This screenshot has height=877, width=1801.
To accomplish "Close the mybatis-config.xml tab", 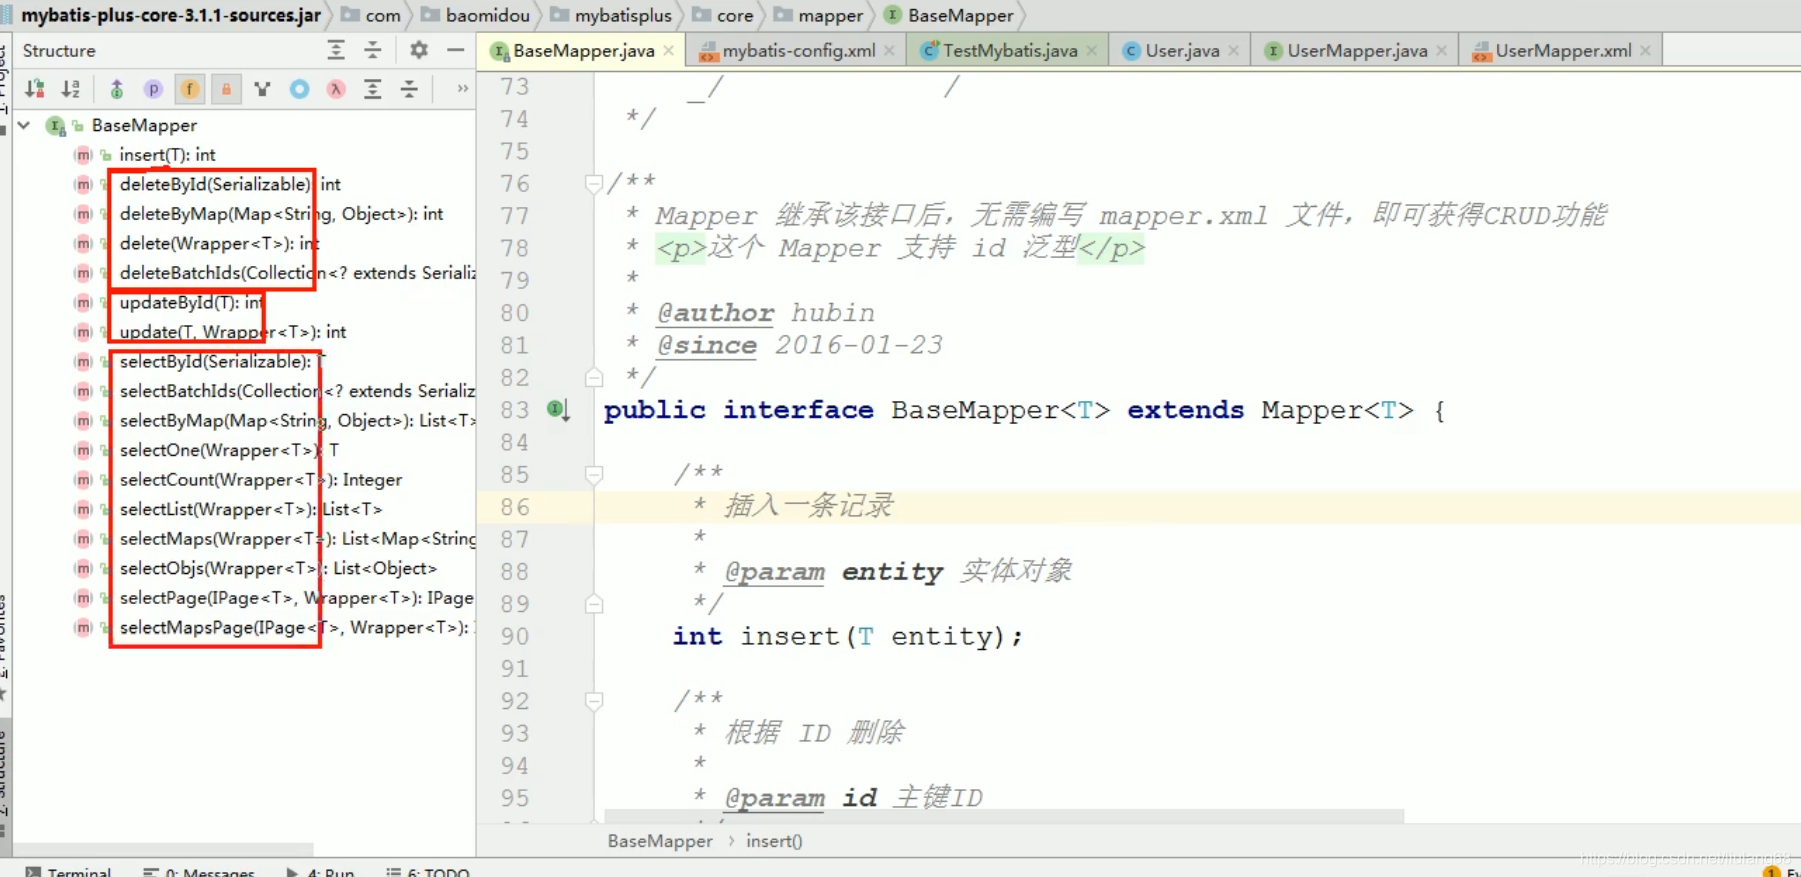I will [889, 51].
